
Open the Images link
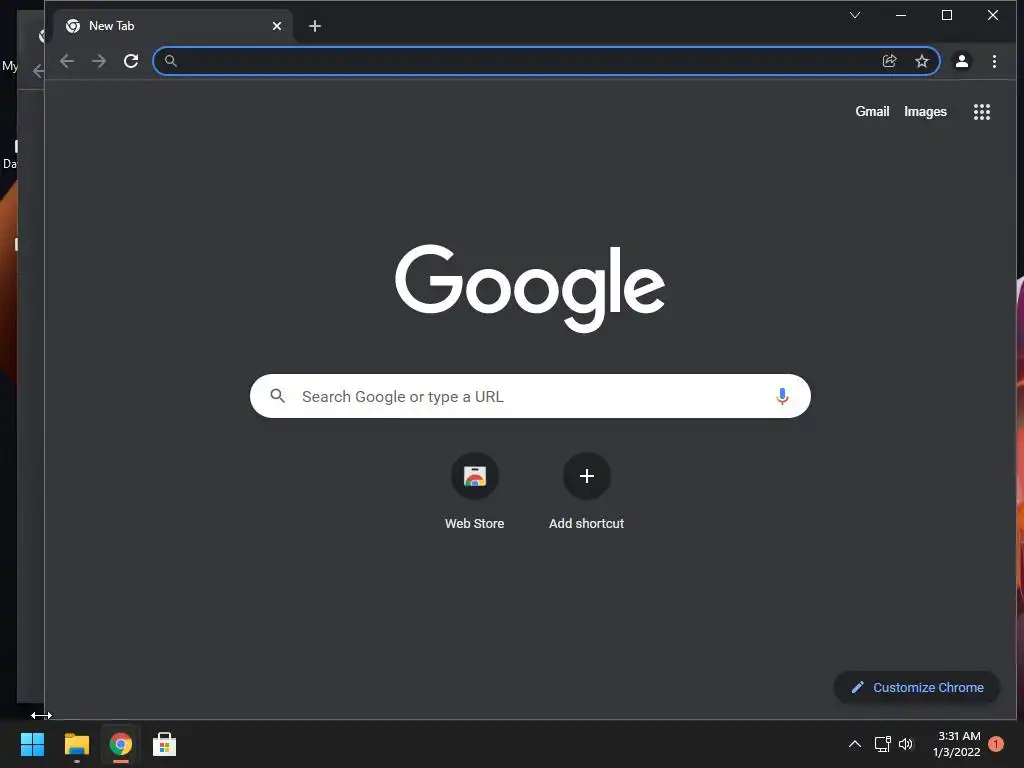click(x=925, y=112)
